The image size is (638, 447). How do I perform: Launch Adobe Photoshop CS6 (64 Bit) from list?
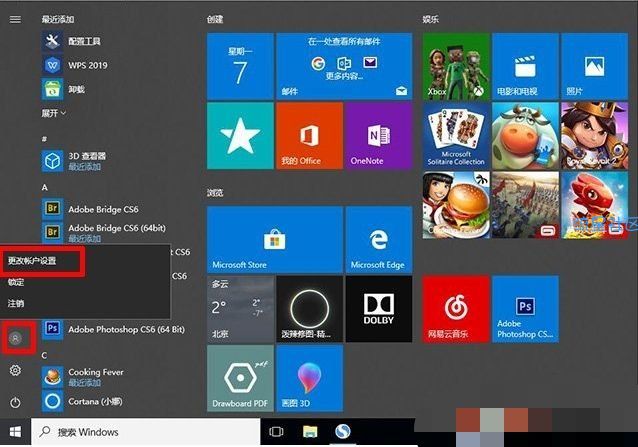pos(126,329)
